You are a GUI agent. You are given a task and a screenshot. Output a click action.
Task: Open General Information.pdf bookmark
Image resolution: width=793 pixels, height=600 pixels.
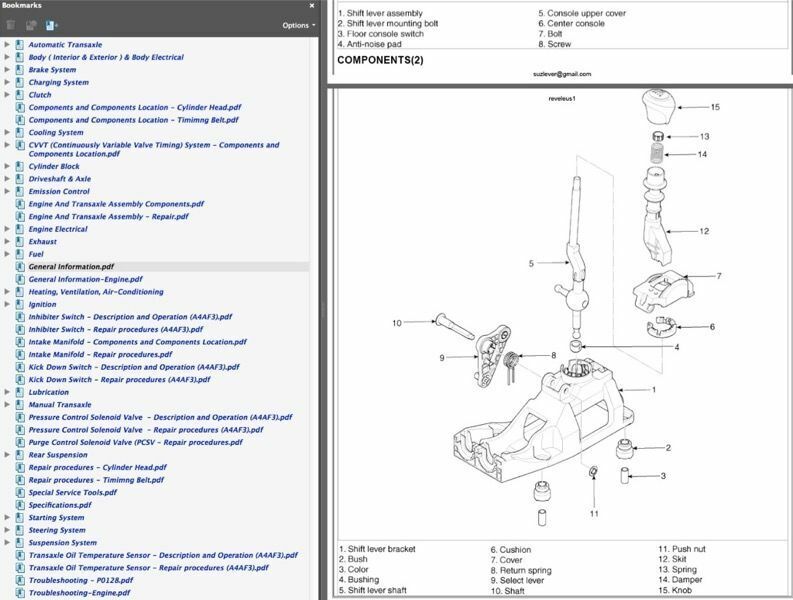pos(71,267)
